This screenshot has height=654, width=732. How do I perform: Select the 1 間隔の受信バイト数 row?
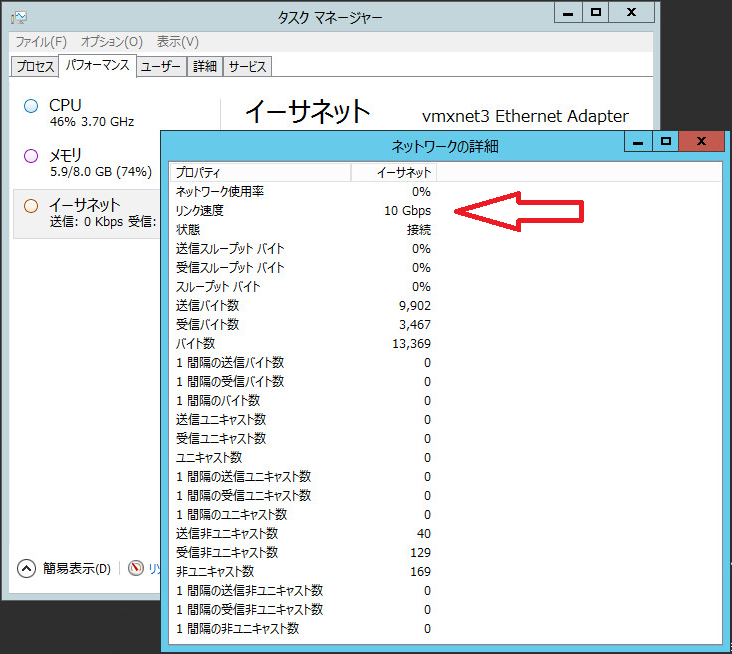point(303,382)
